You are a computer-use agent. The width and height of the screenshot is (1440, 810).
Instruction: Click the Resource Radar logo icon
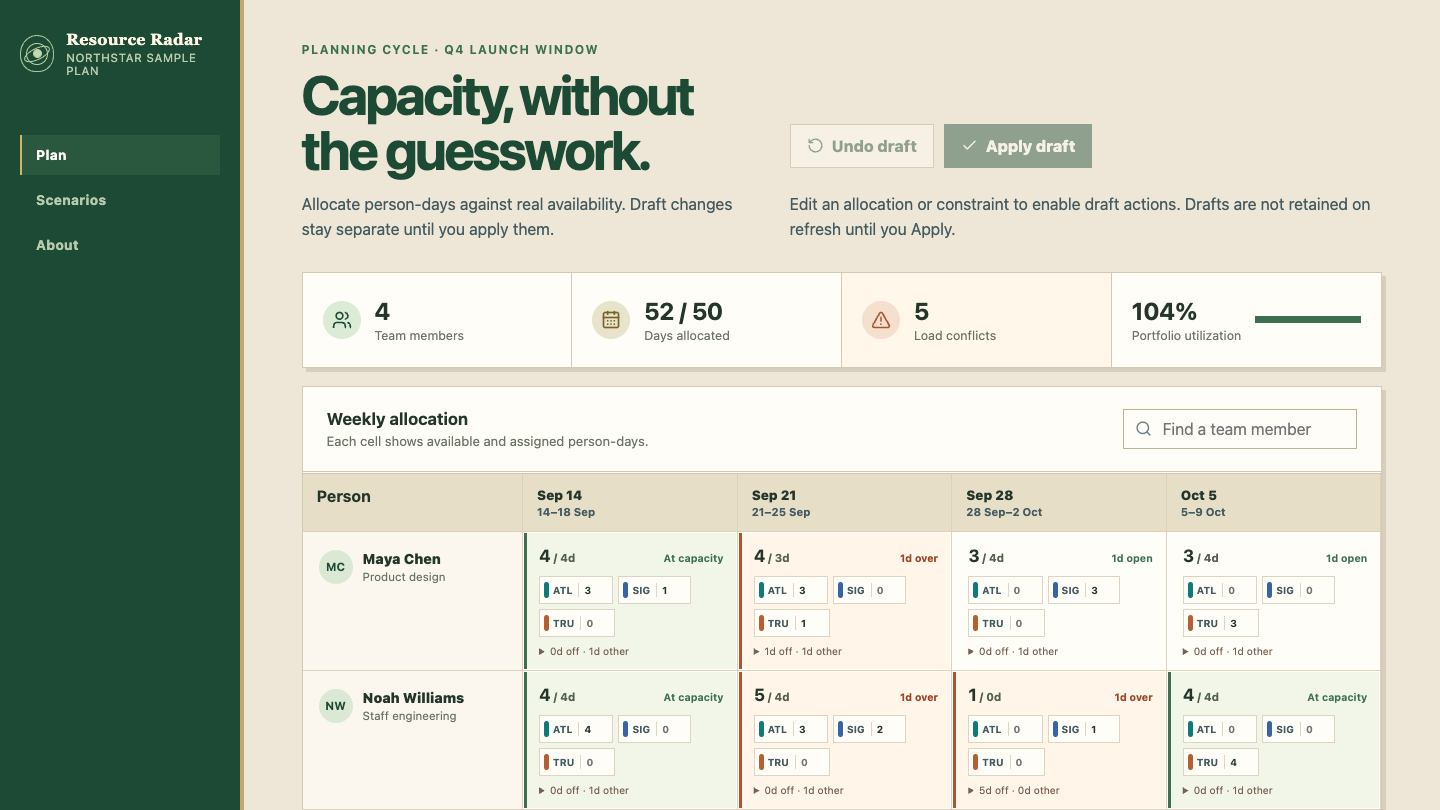pyautogui.click(x=37, y=54)
